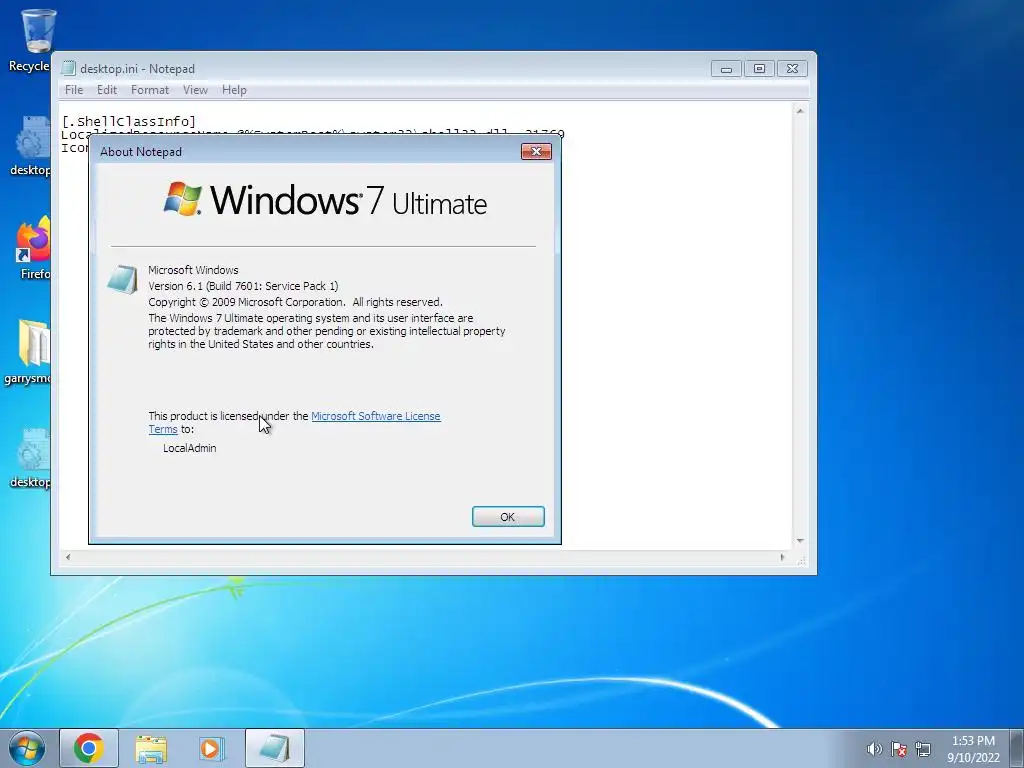The image size is (1024, 768).
Task: Close the desktop.ini Notepad window
Action: [792, 69]
